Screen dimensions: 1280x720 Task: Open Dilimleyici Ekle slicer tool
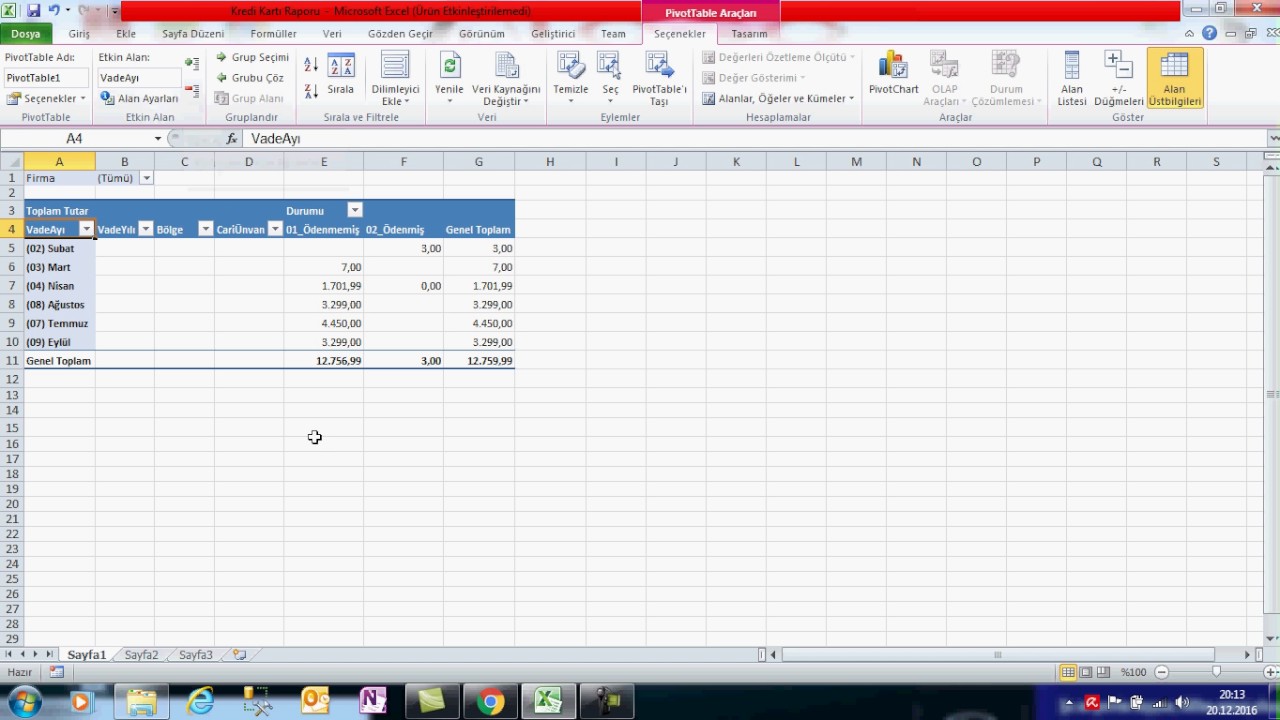395,79
